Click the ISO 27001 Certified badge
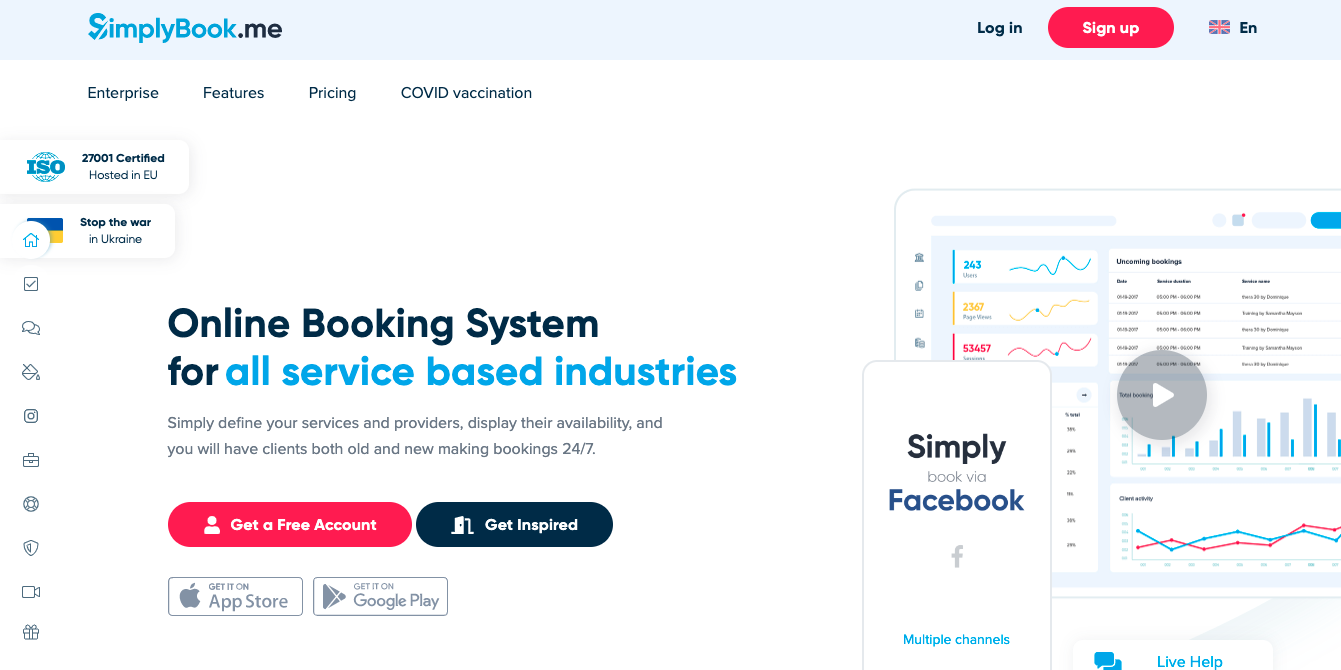Image resolution: width=1341 pixels, height=670 pixels. 94,166
